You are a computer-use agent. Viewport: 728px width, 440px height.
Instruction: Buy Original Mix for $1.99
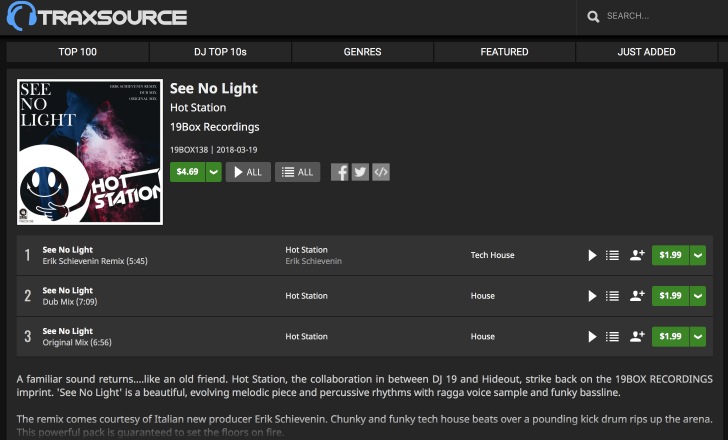[670, 336]
